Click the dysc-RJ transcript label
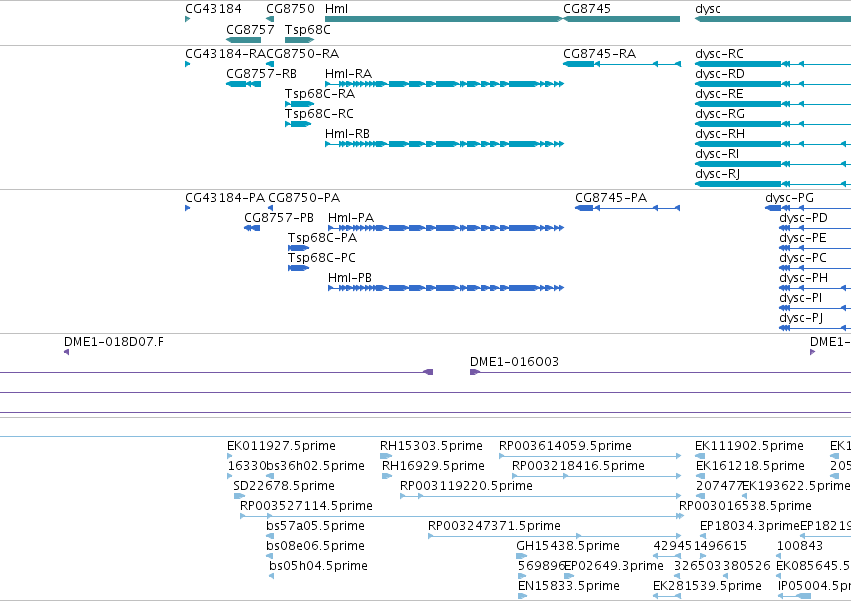 (x=717, y=174)
